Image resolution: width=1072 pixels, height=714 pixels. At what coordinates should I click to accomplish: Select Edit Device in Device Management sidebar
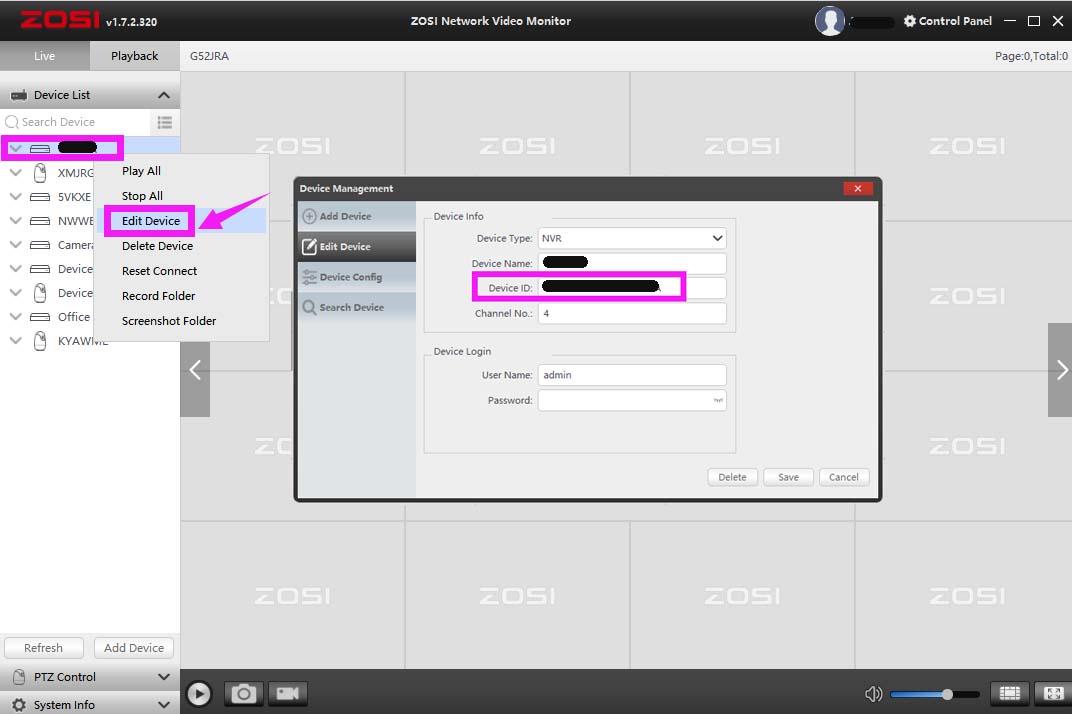357,246
